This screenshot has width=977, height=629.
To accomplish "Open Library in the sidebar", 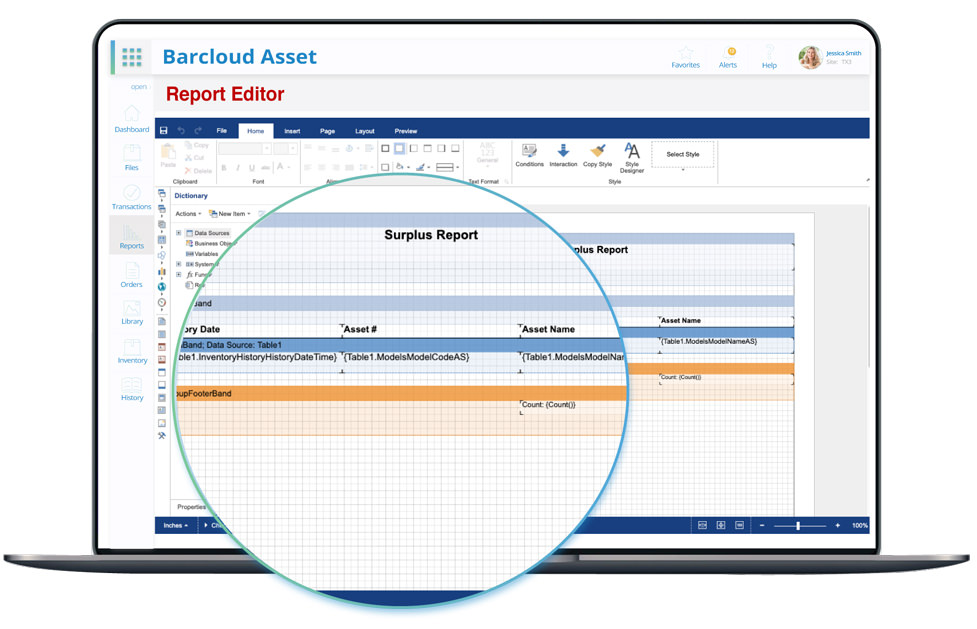I will click(131, 312).
